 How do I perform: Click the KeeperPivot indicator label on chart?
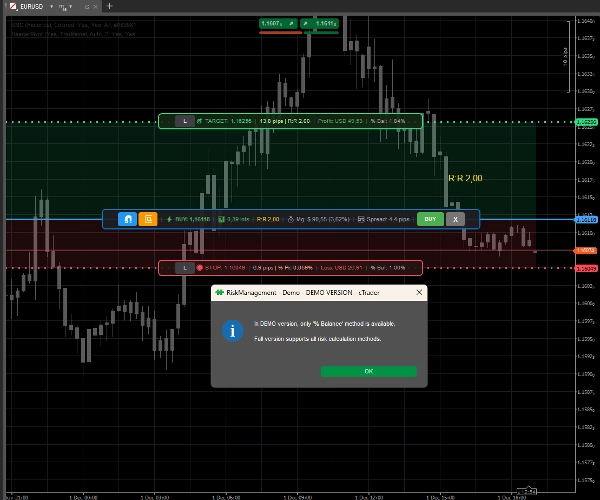pos(73,34)
